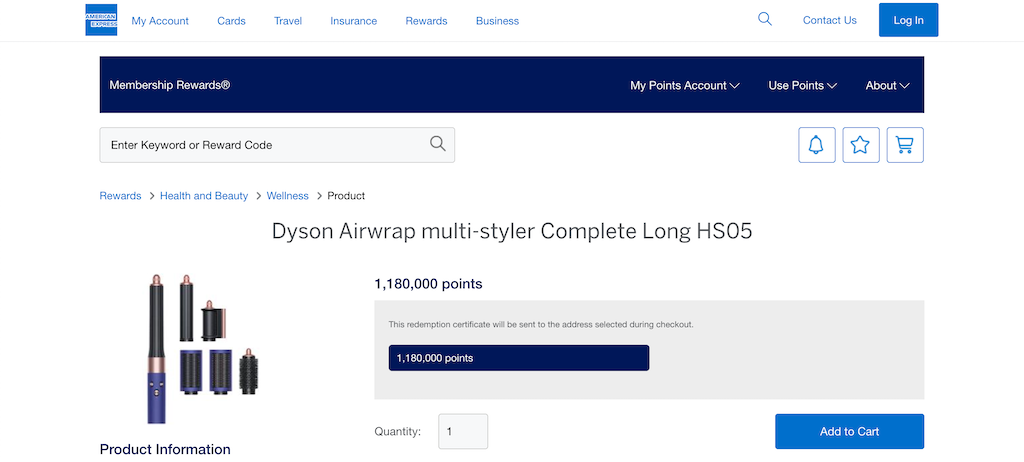The height and width of the screenshot is (462, 1024).
Task: Click the Dyson Airwrap product title text
Action: 512,231
